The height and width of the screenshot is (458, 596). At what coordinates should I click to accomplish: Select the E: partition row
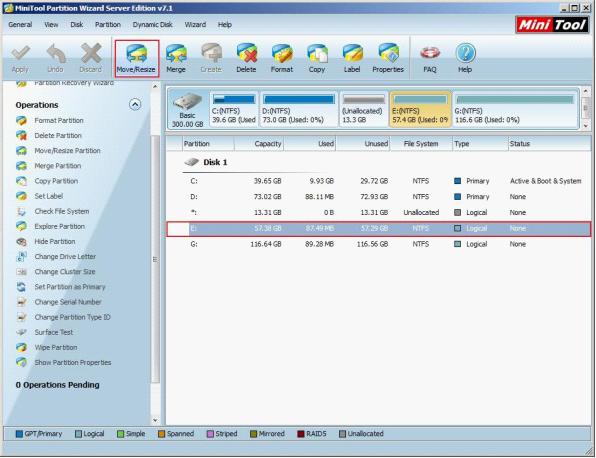point(379,228)
